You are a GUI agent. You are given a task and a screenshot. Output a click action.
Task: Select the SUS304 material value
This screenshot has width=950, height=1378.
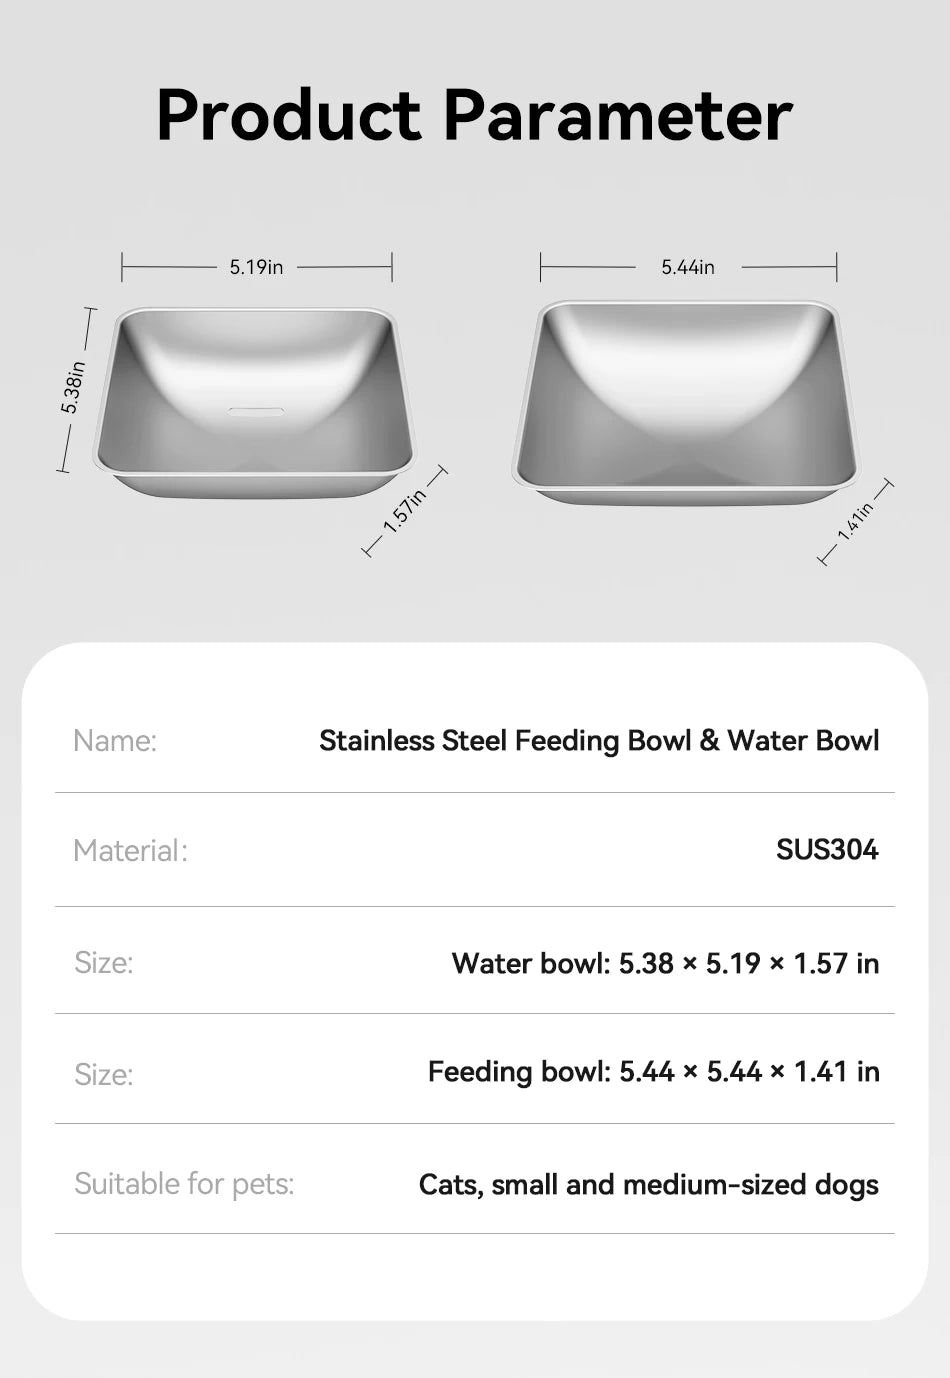coord(827,850)
